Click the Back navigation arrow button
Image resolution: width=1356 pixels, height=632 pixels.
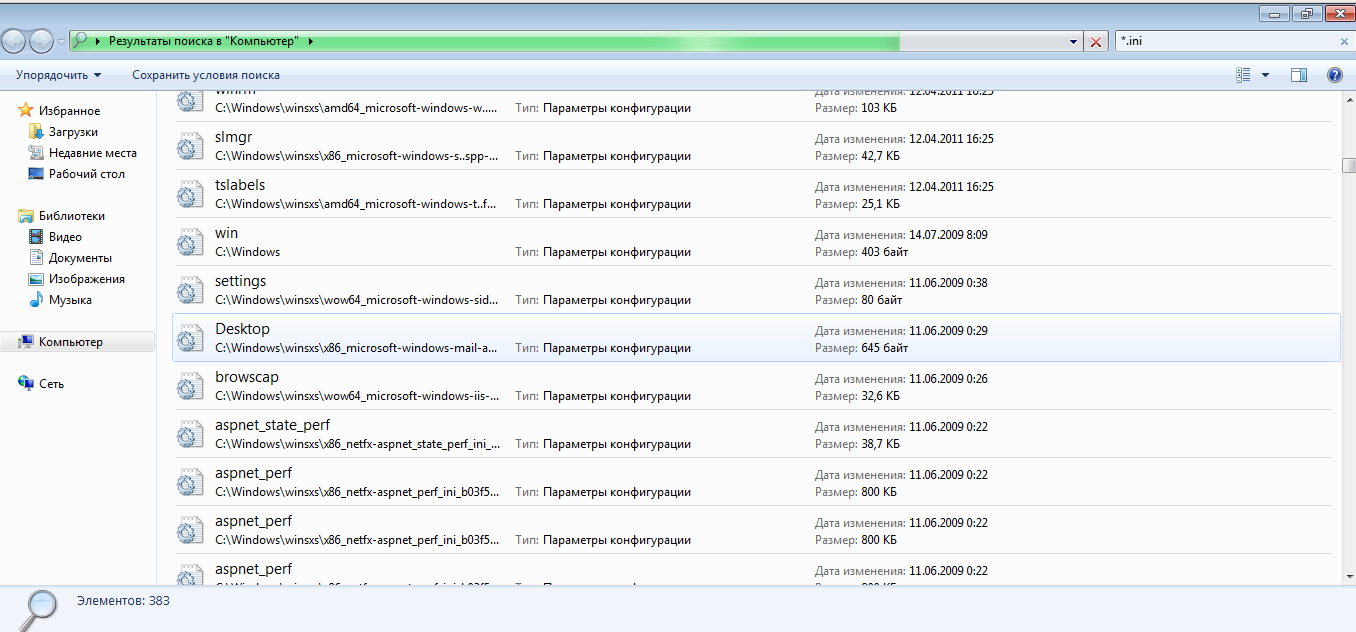14,41
